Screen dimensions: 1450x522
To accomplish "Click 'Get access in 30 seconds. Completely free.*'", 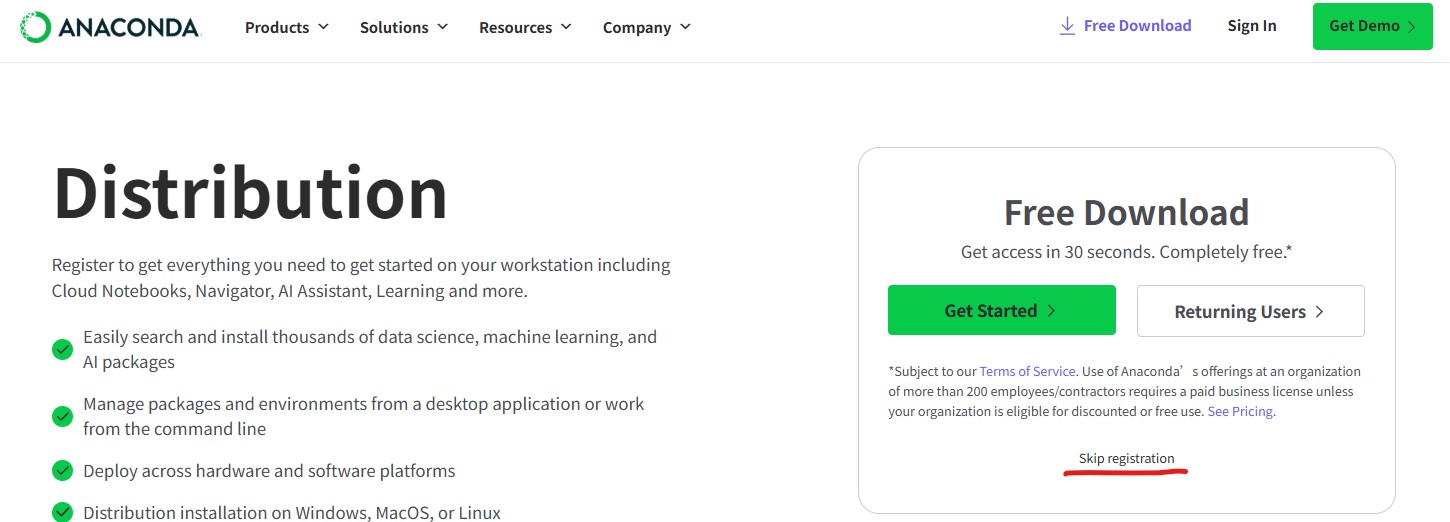I will pos(1126,252).
